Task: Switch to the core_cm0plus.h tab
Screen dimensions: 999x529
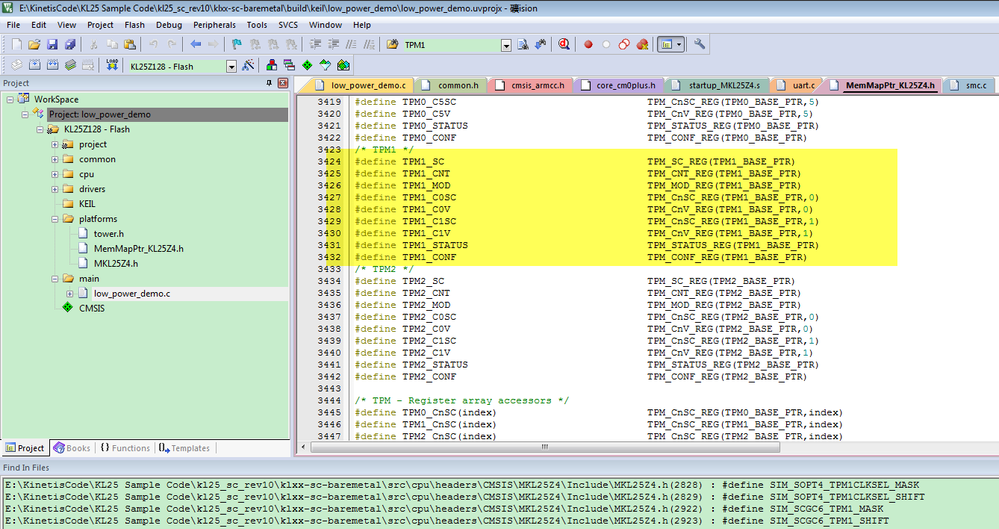Action: point(619,85)
